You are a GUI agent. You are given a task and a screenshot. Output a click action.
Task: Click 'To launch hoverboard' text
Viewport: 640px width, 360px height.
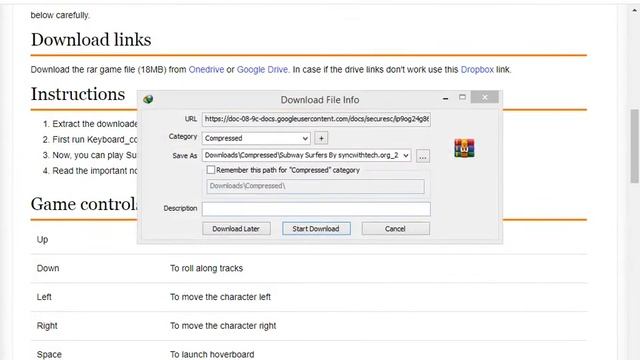[212, 354]
